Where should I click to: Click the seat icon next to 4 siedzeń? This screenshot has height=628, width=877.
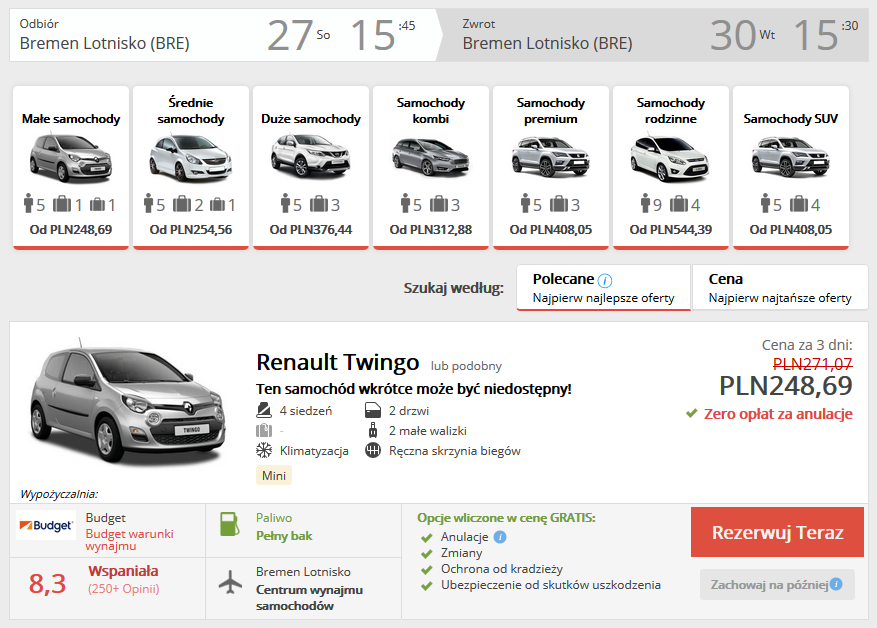point(263,410)
